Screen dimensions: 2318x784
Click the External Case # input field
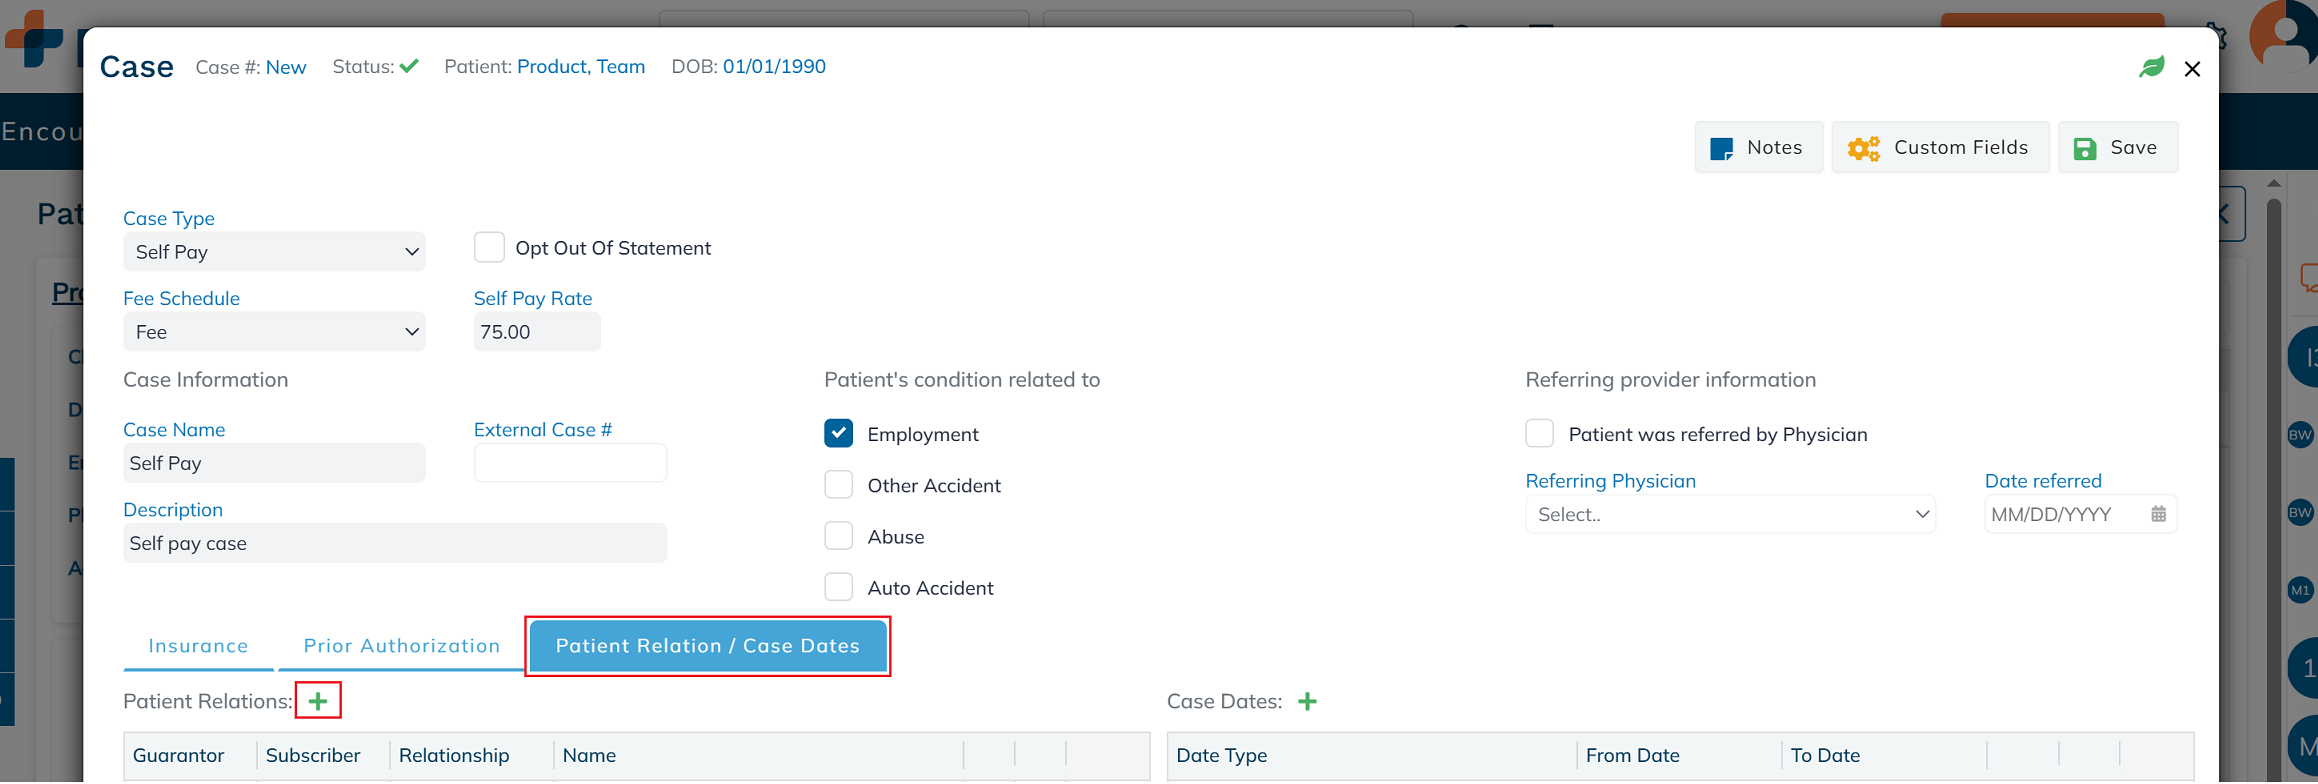pos(570,463)
